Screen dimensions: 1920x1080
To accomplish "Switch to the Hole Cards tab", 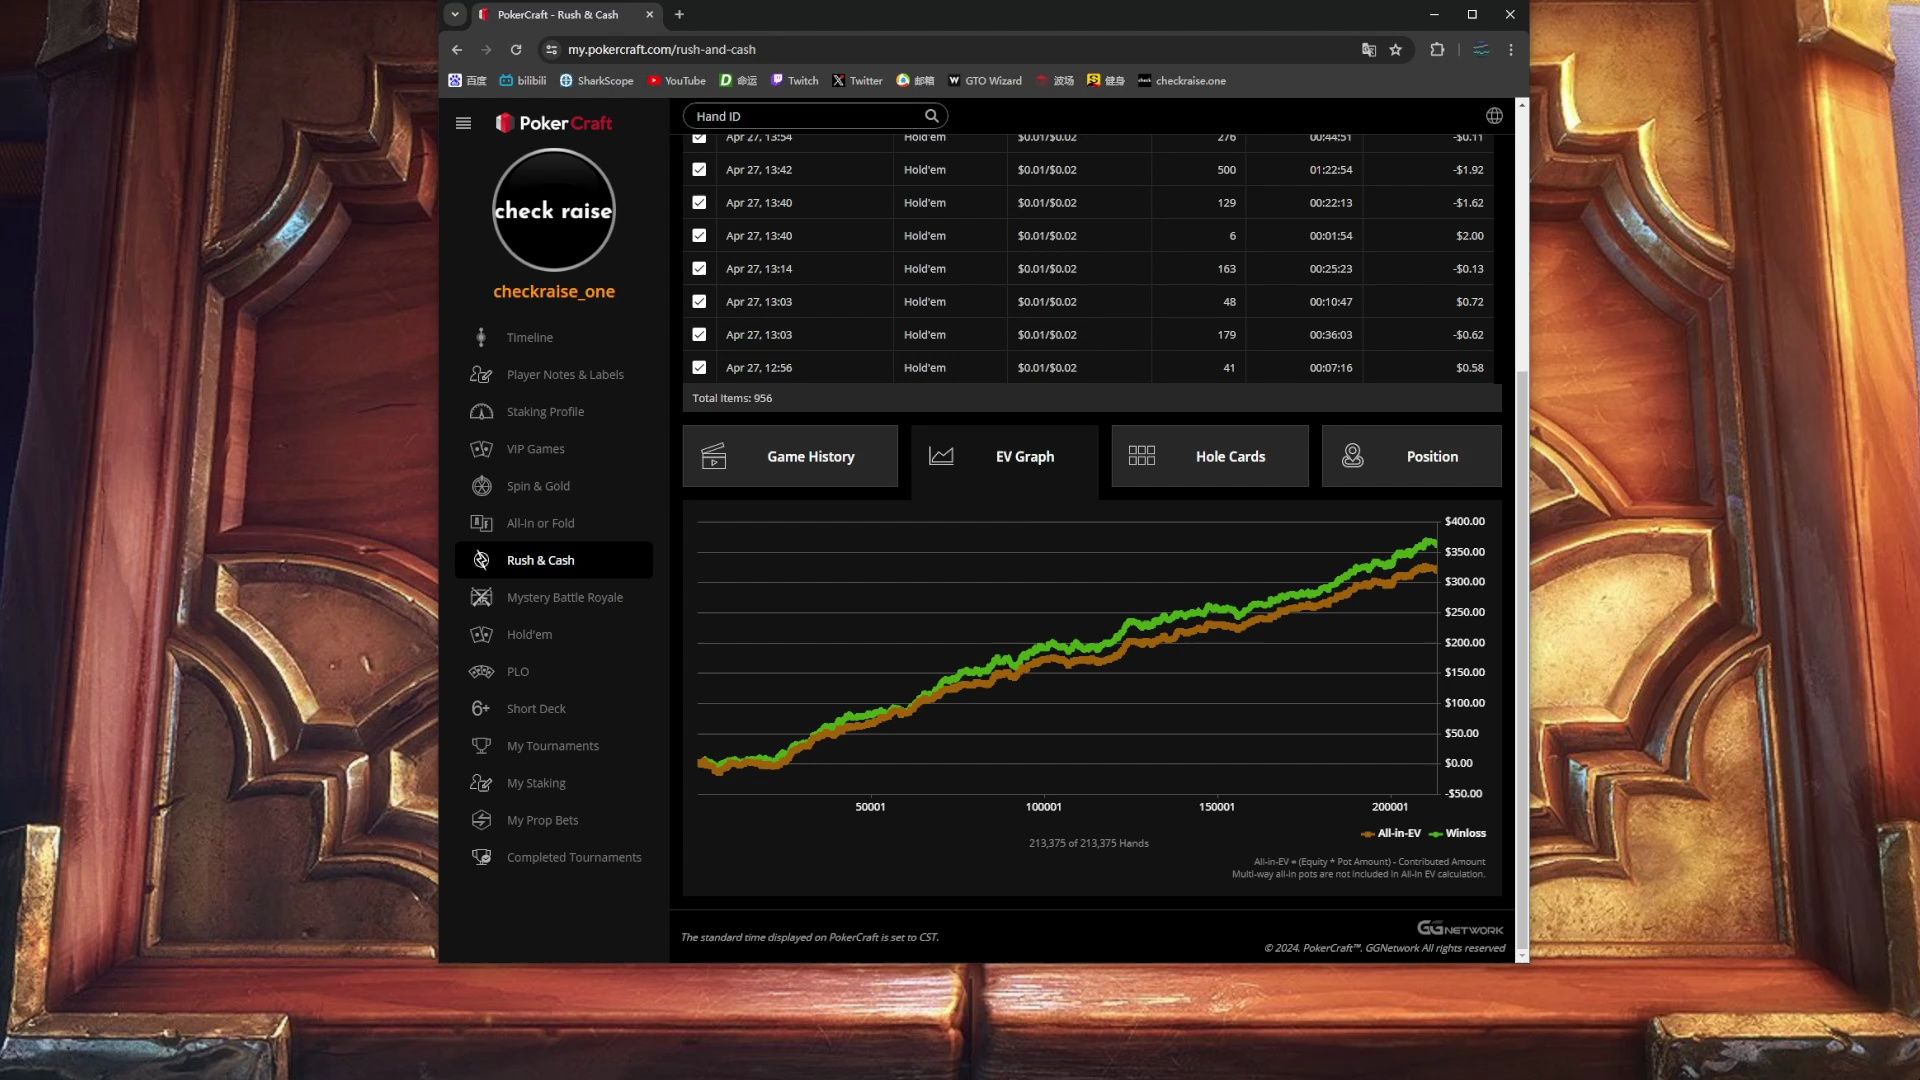I will 1210,456.
